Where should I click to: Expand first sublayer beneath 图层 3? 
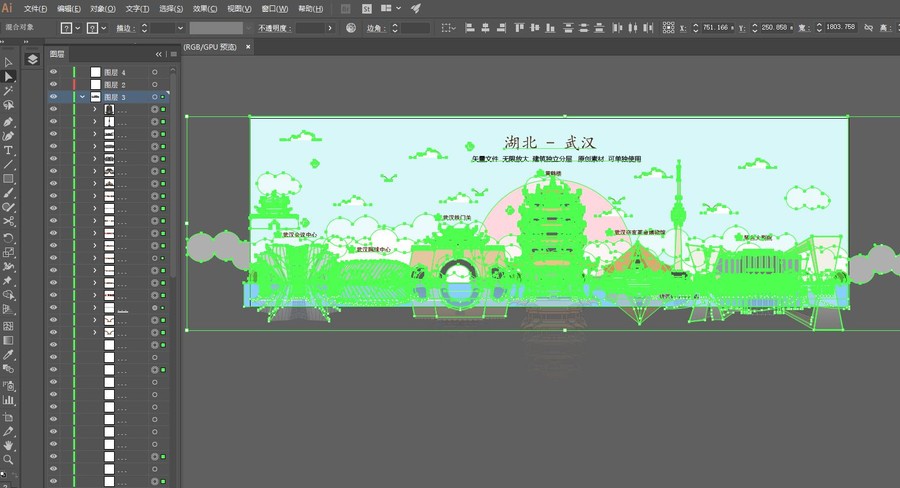pos(95,109)
